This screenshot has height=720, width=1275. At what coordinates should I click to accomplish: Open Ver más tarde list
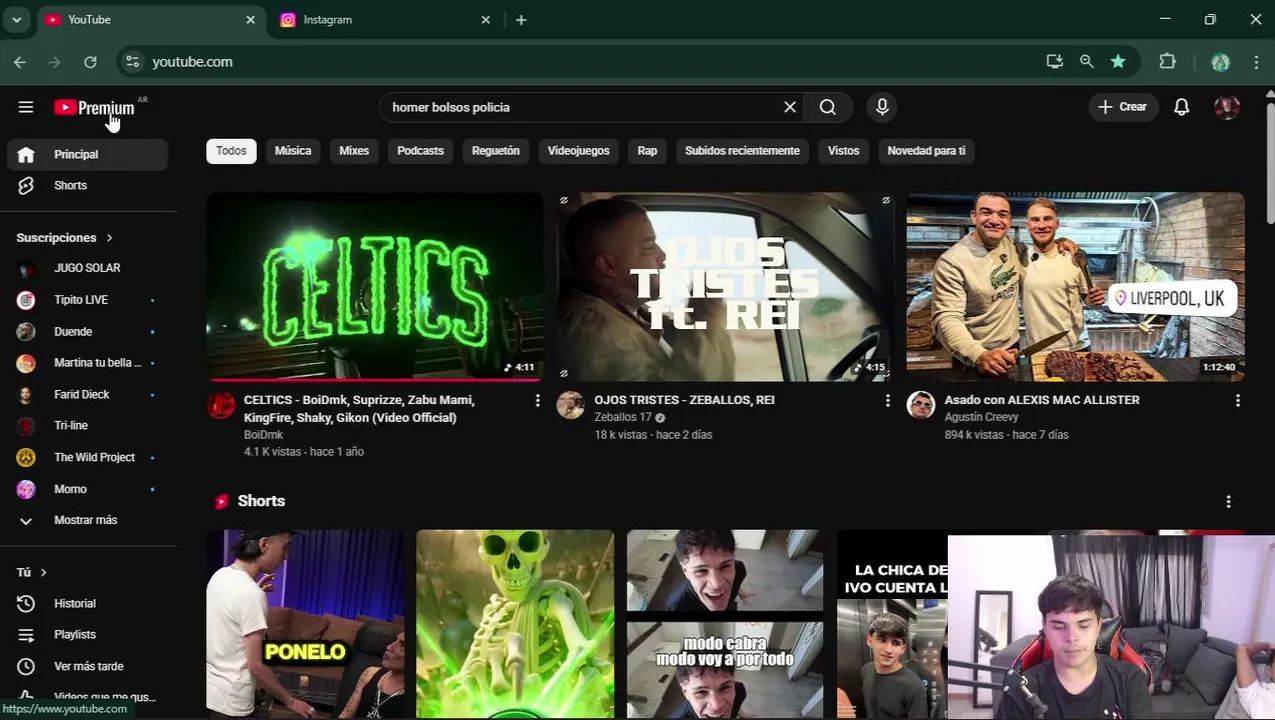coord(88,666)
